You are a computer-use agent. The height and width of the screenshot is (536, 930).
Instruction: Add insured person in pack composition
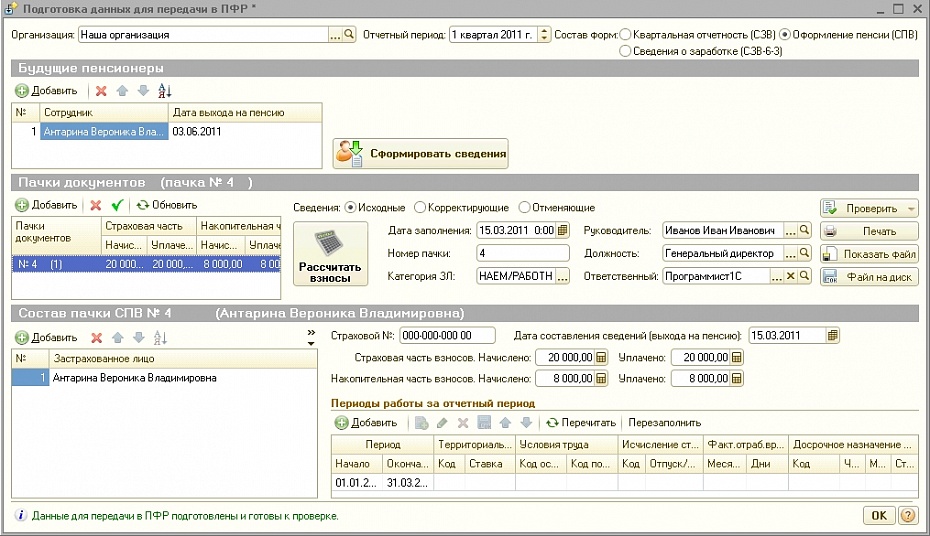coord(46,337)
